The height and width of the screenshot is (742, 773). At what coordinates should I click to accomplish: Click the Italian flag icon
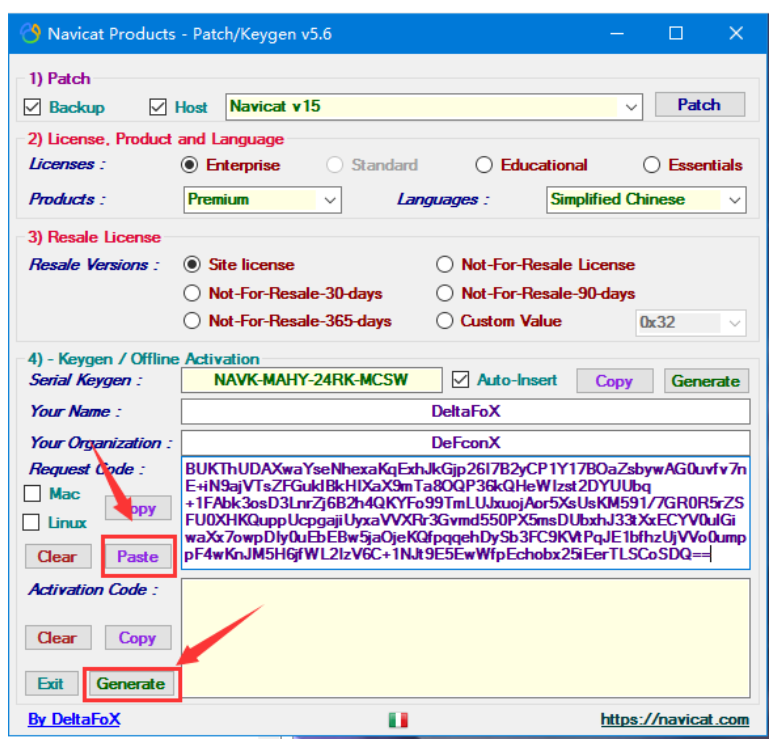point(398,720)
